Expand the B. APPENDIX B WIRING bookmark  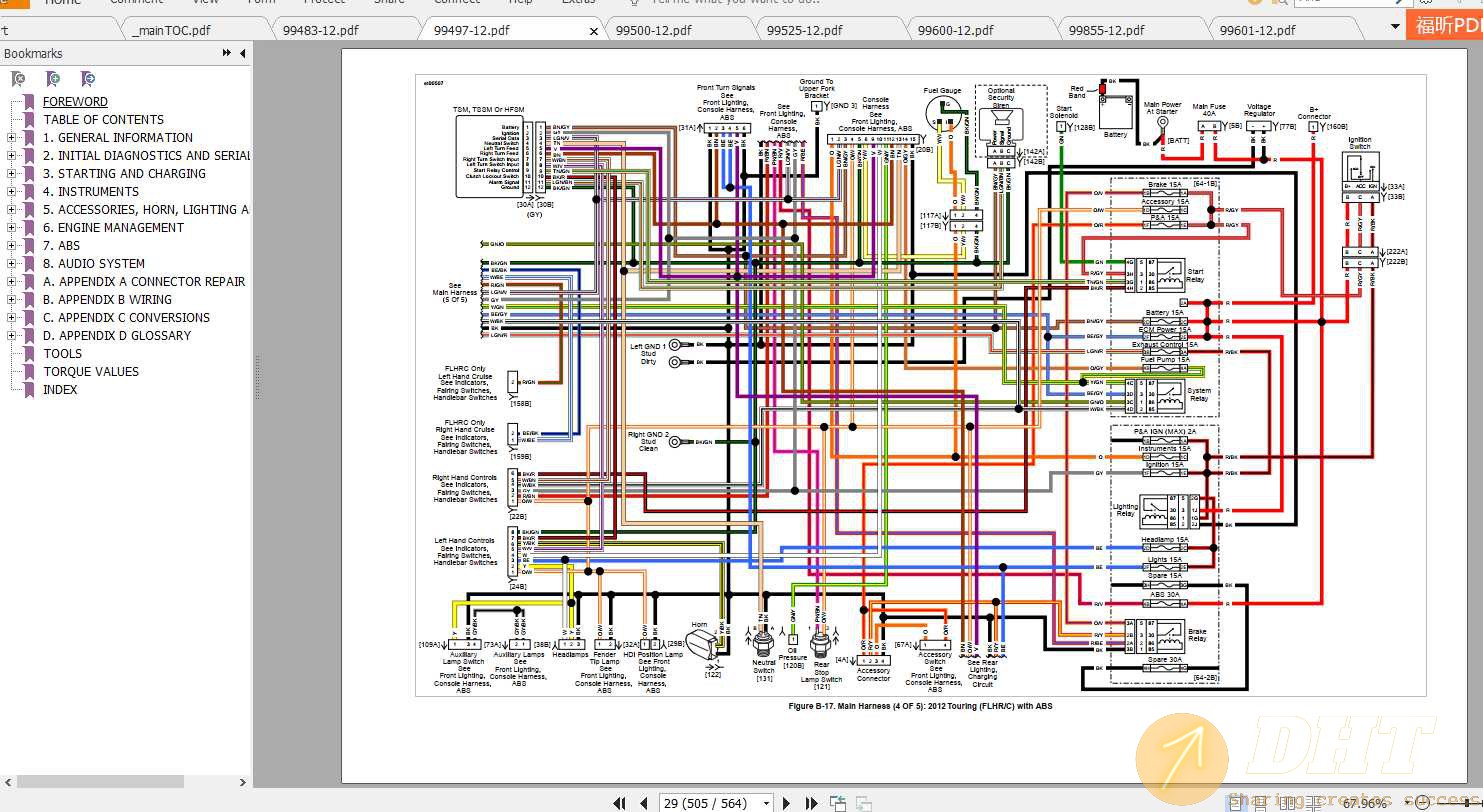click(11, 300)
